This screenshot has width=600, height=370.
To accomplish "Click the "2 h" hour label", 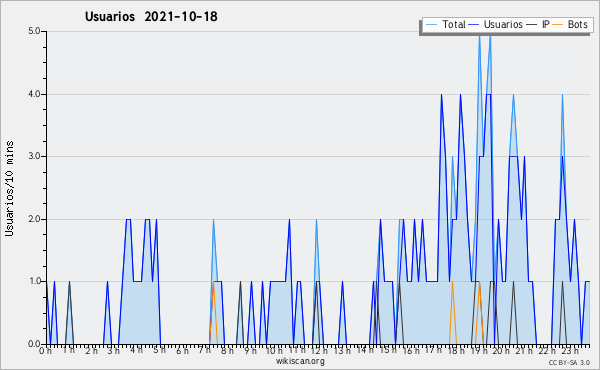I will coord(91,351).
